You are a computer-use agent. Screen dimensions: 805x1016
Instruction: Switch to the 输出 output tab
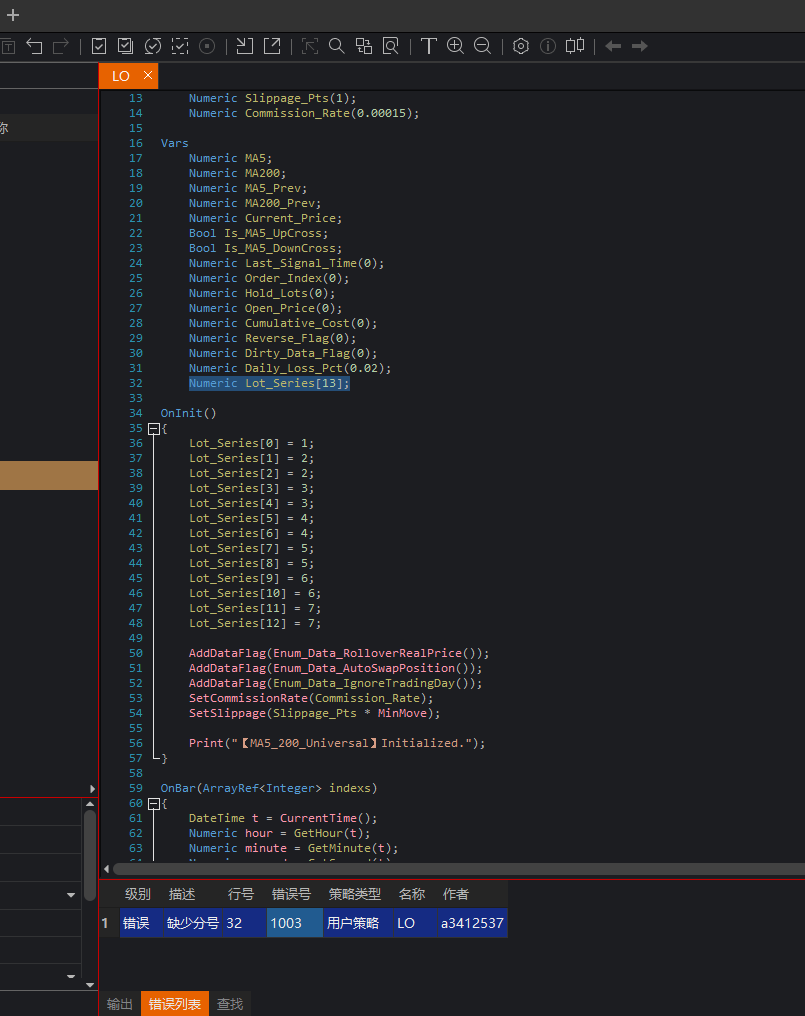pos(120,1004)
